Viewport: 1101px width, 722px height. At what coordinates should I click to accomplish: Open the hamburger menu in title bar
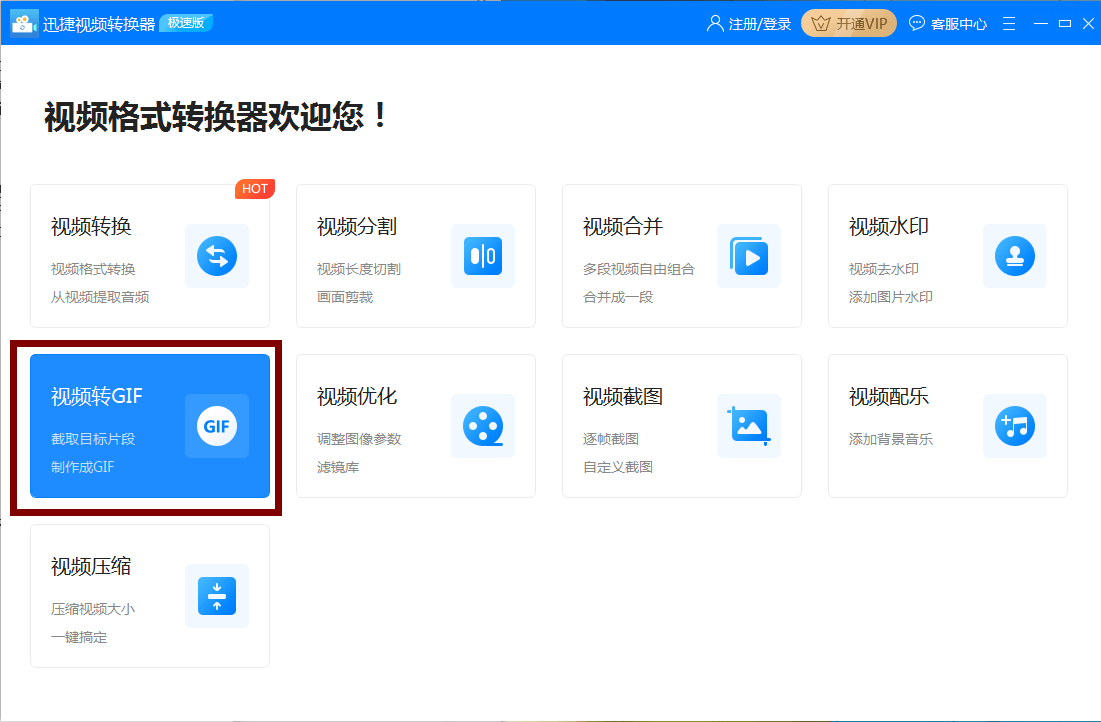pyautogui.click(x=1009, y=24)
